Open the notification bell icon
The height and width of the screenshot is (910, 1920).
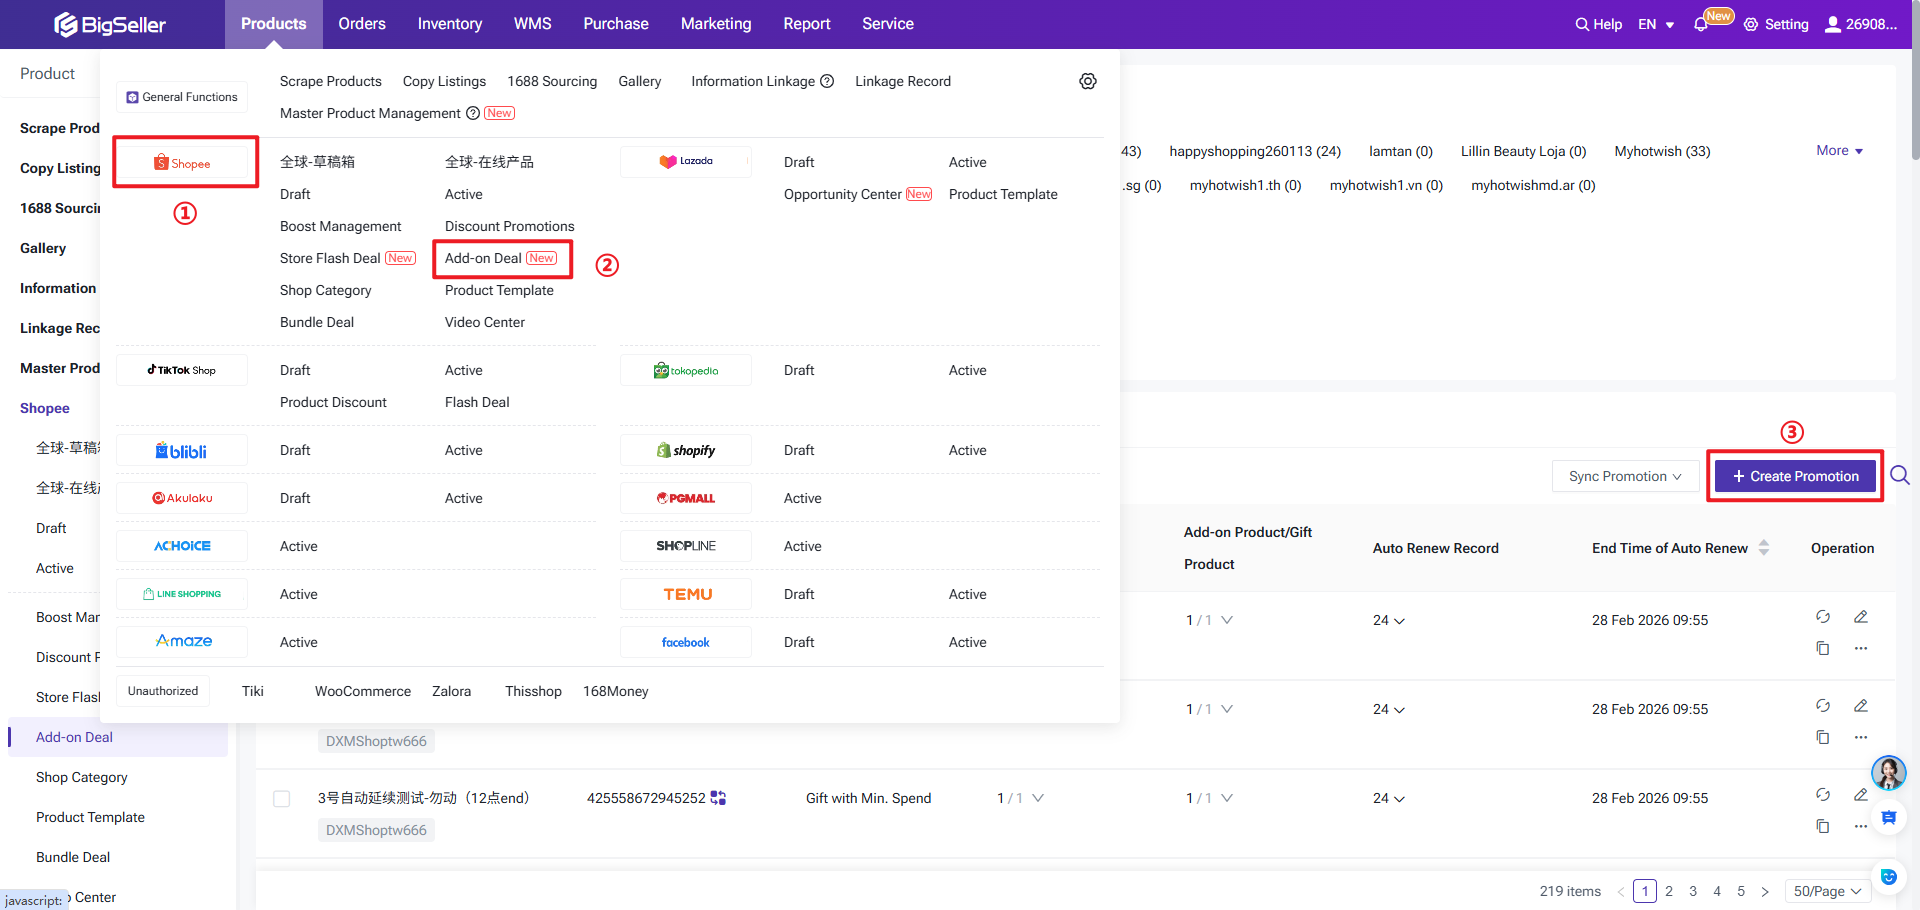(1701, 24)
